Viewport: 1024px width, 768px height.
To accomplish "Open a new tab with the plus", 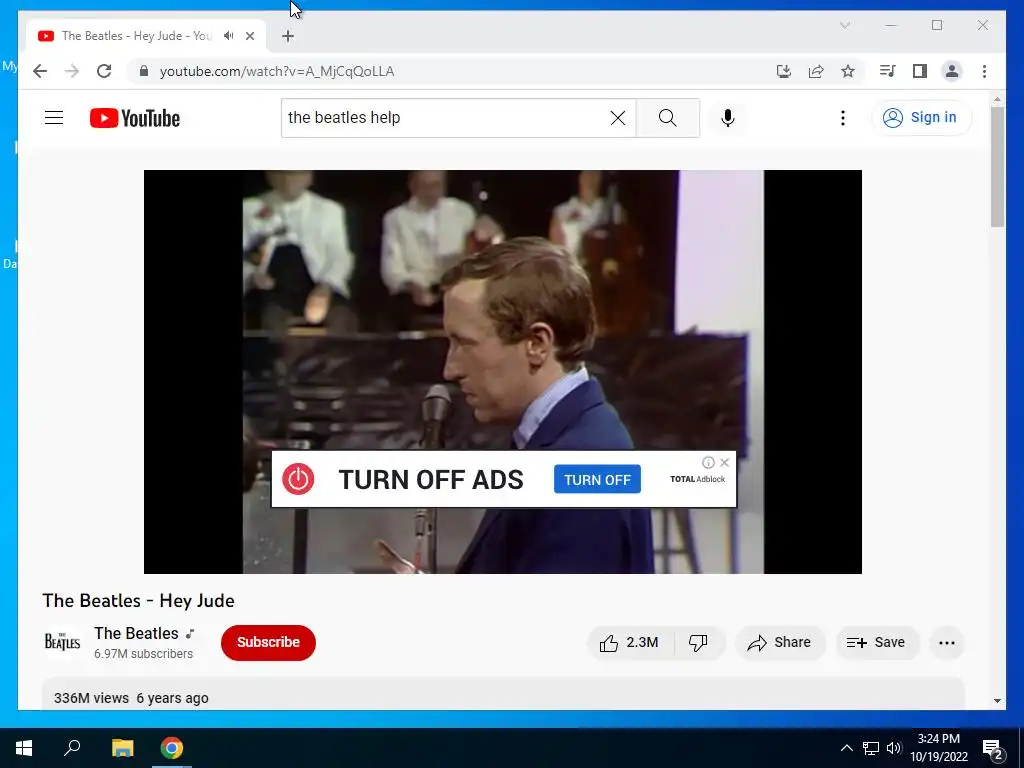I will pos(288,36).
